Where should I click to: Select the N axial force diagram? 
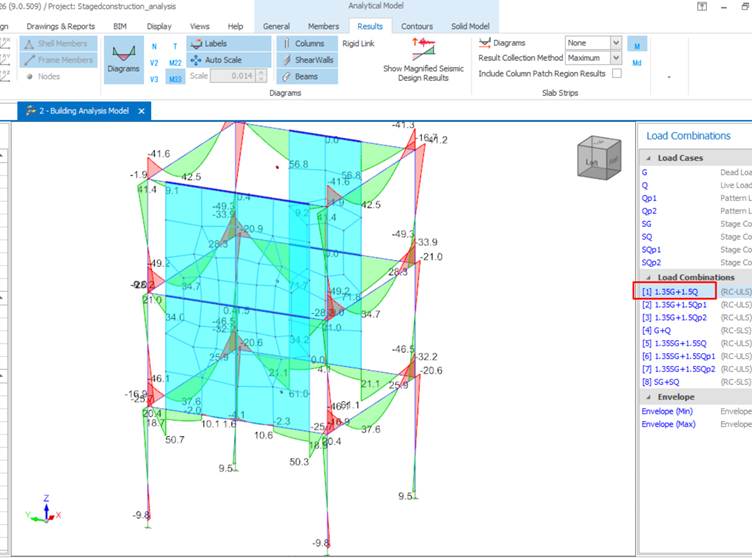click(x=154, y=47)
